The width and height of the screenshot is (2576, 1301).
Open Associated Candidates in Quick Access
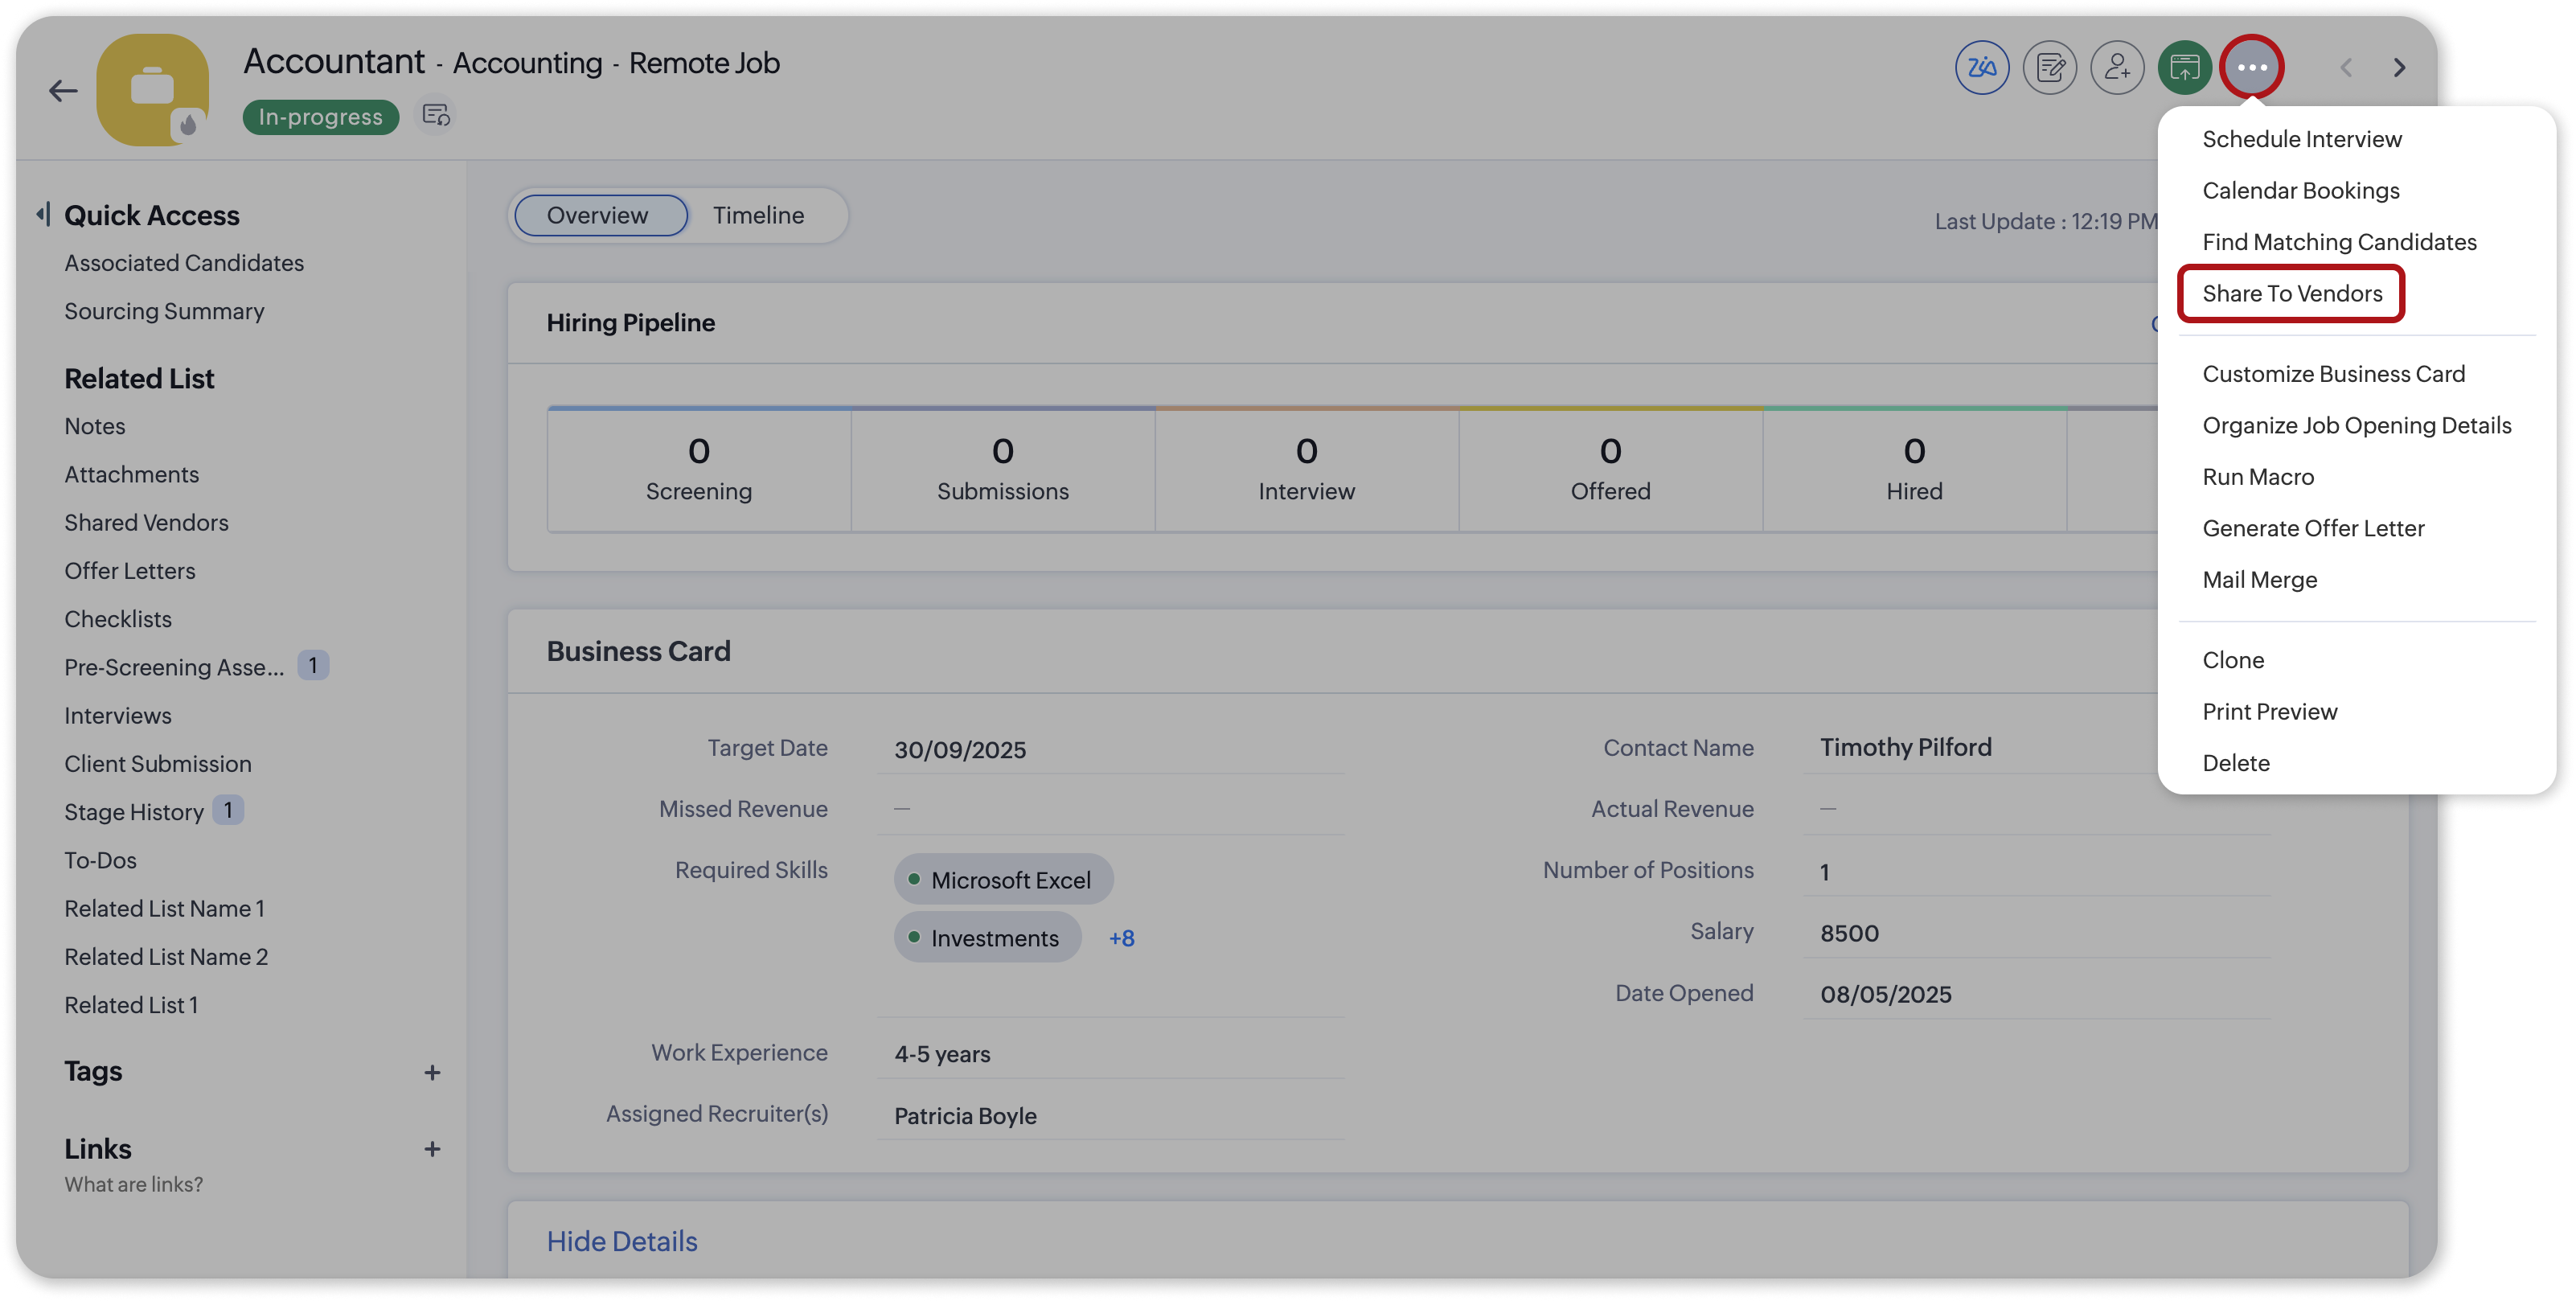pyautogui.click(x=184, y=263)
